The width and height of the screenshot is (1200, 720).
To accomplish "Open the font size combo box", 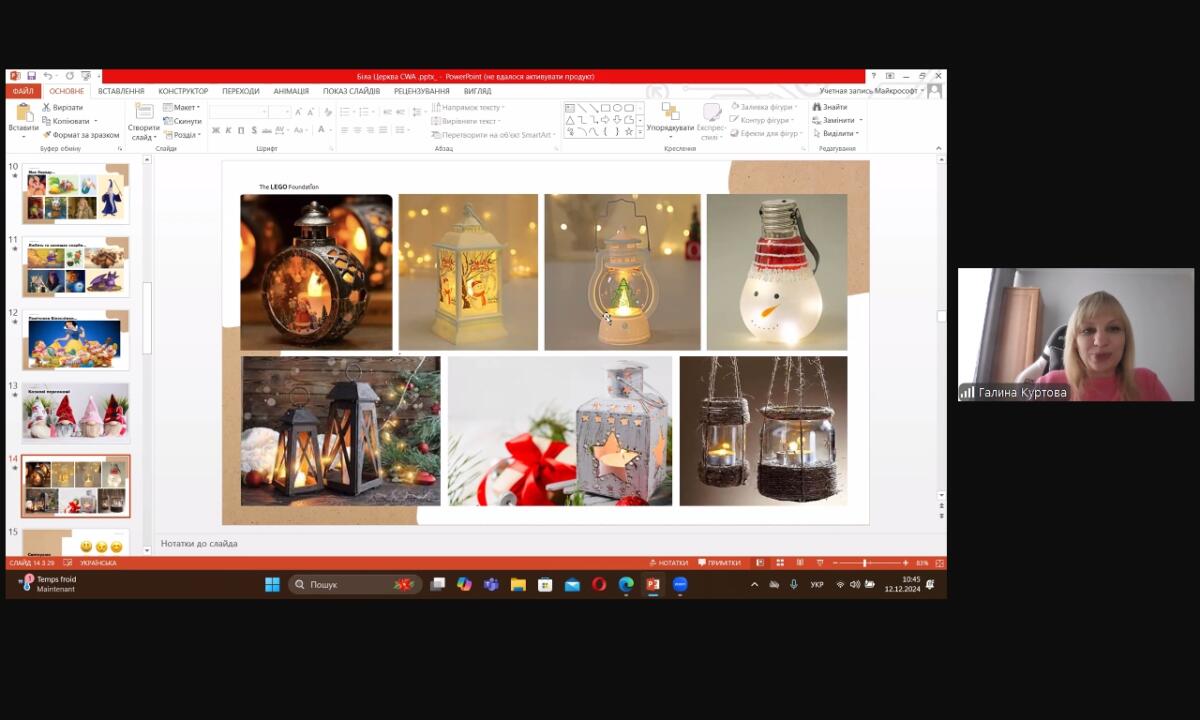I will coord(281,112).
